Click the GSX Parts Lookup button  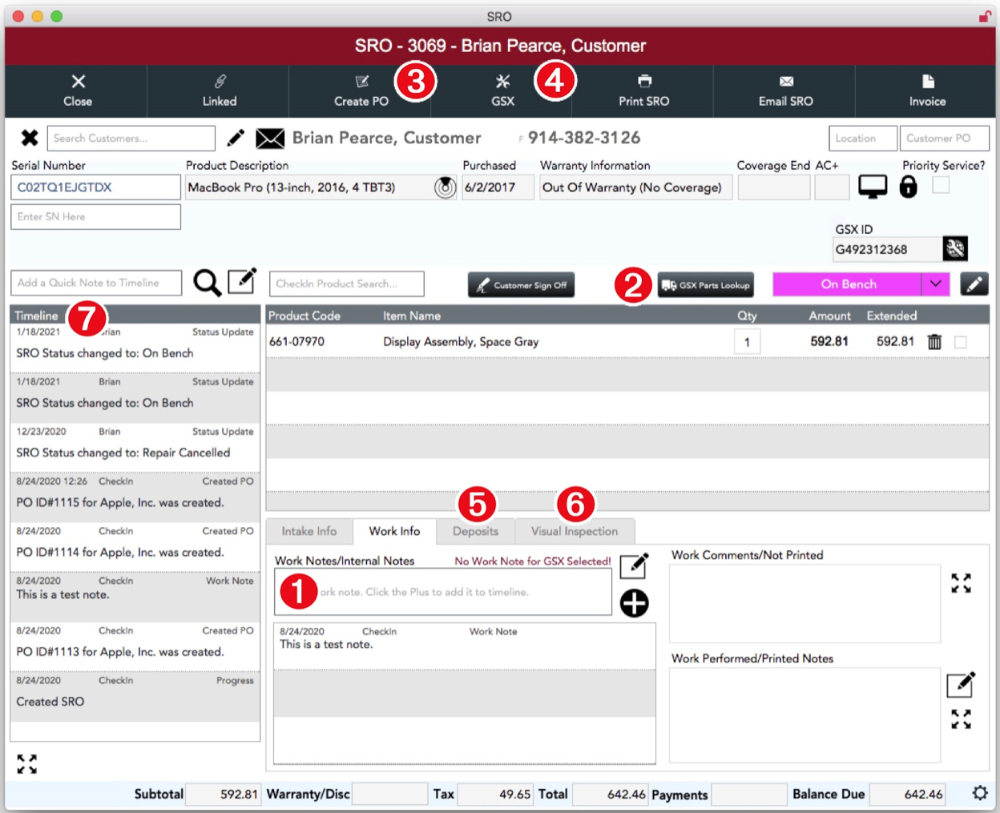click(x=705, y=285)
